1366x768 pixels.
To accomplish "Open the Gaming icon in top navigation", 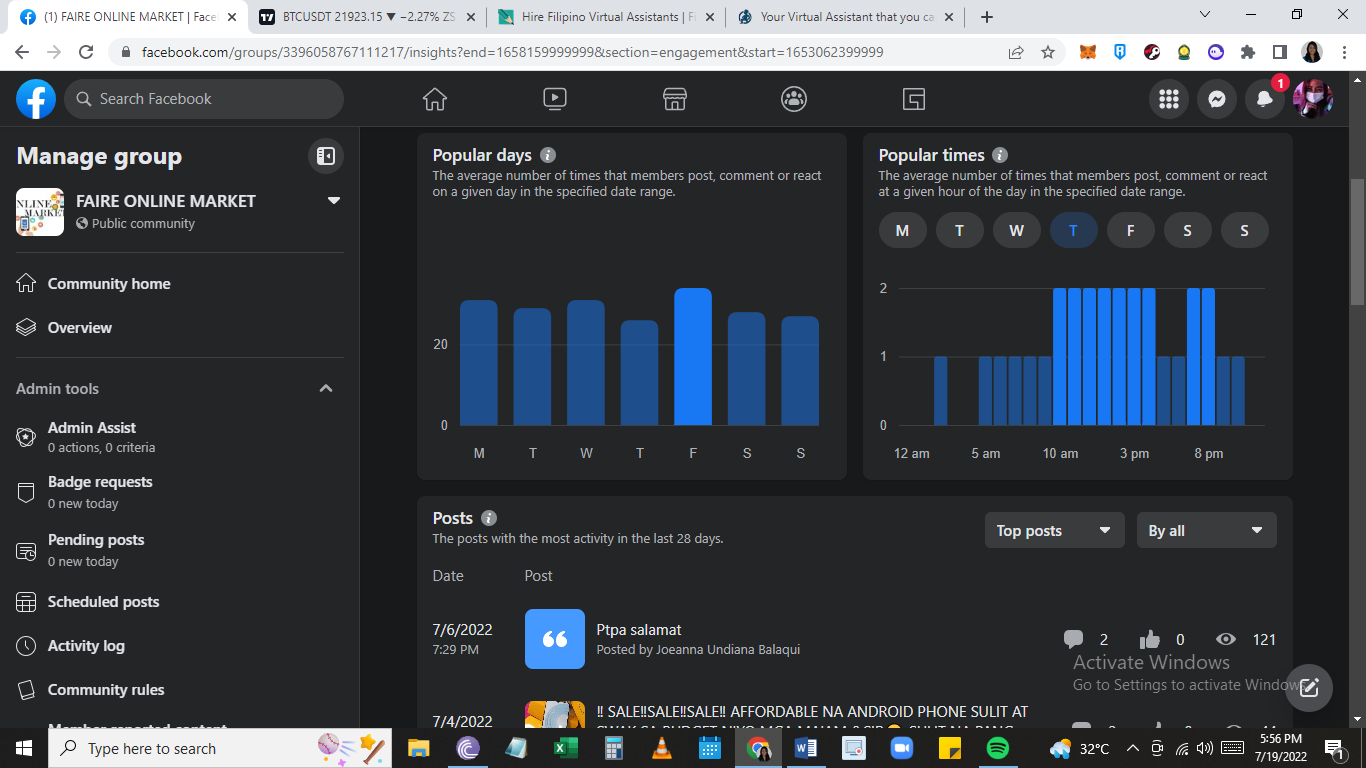I will (x=914, y=99).
